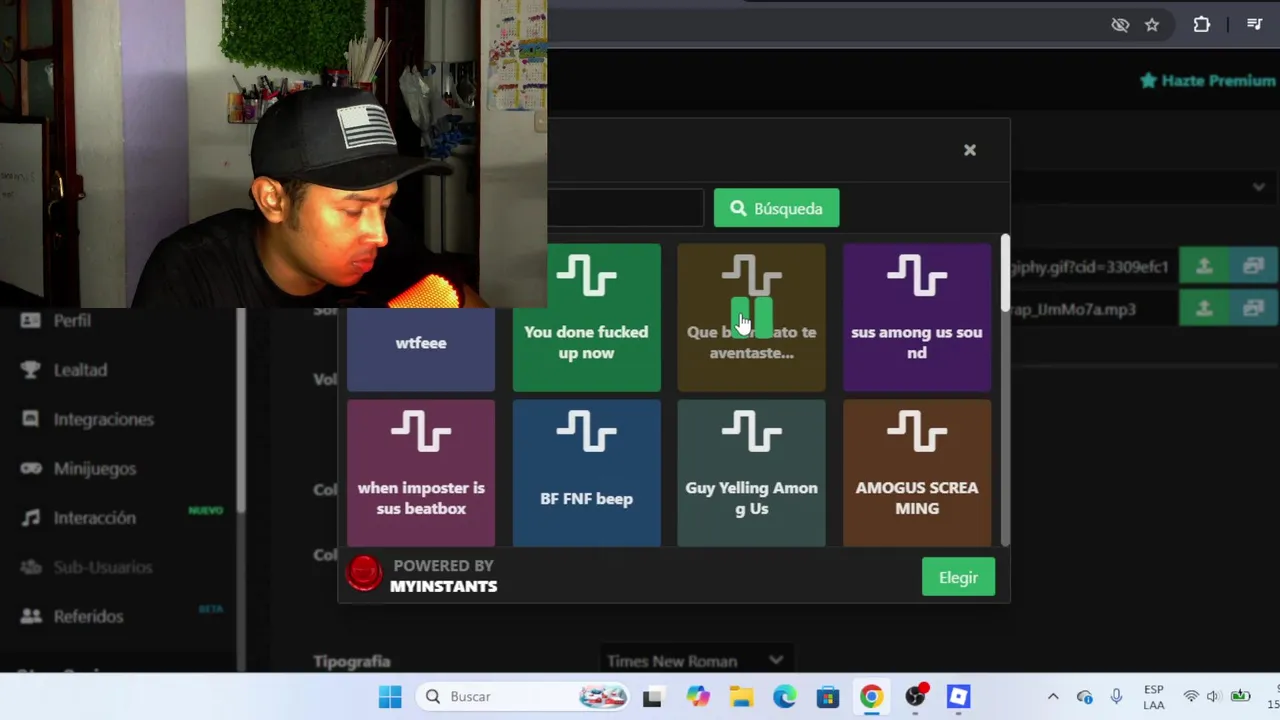Bookmark page with the star icon

click(x=1152, y=25)
